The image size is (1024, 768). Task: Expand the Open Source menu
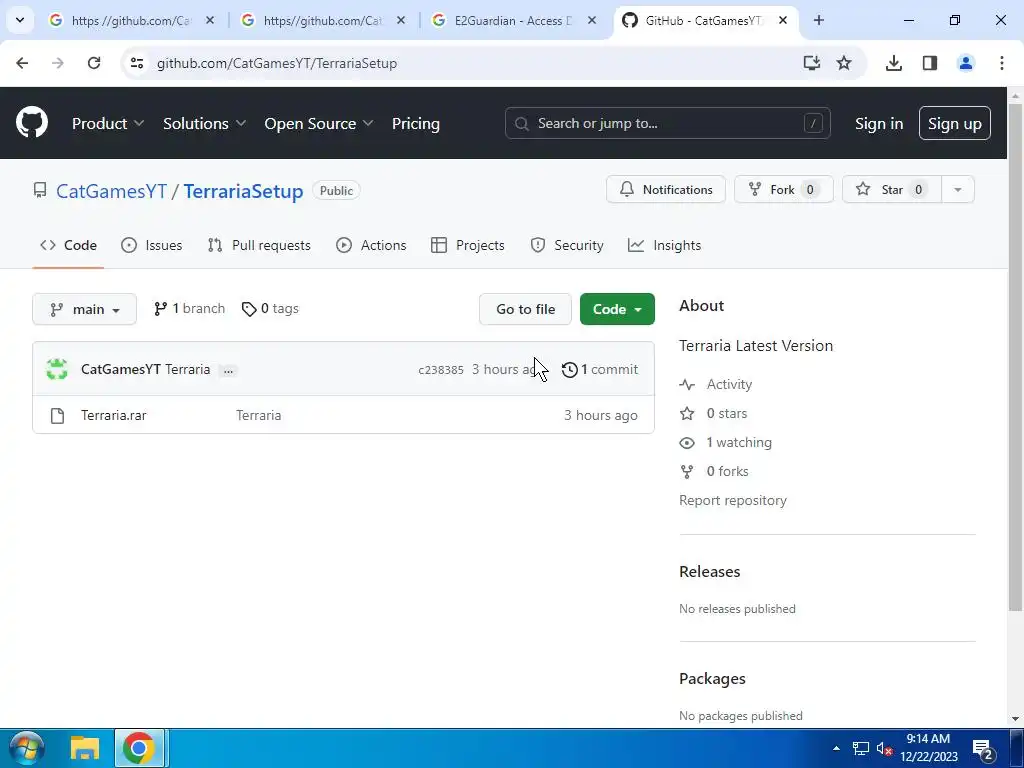click(x=319, y=123)
